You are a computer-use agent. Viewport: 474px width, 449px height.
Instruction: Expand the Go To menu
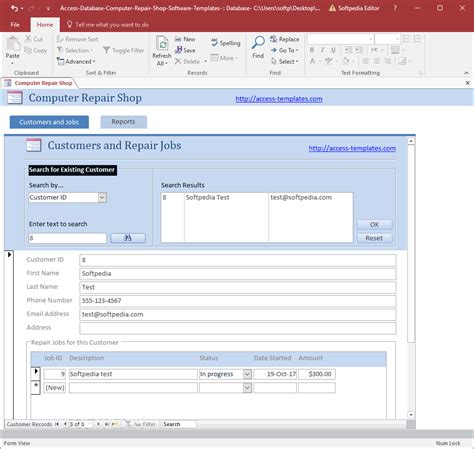(x=284, y=50)
